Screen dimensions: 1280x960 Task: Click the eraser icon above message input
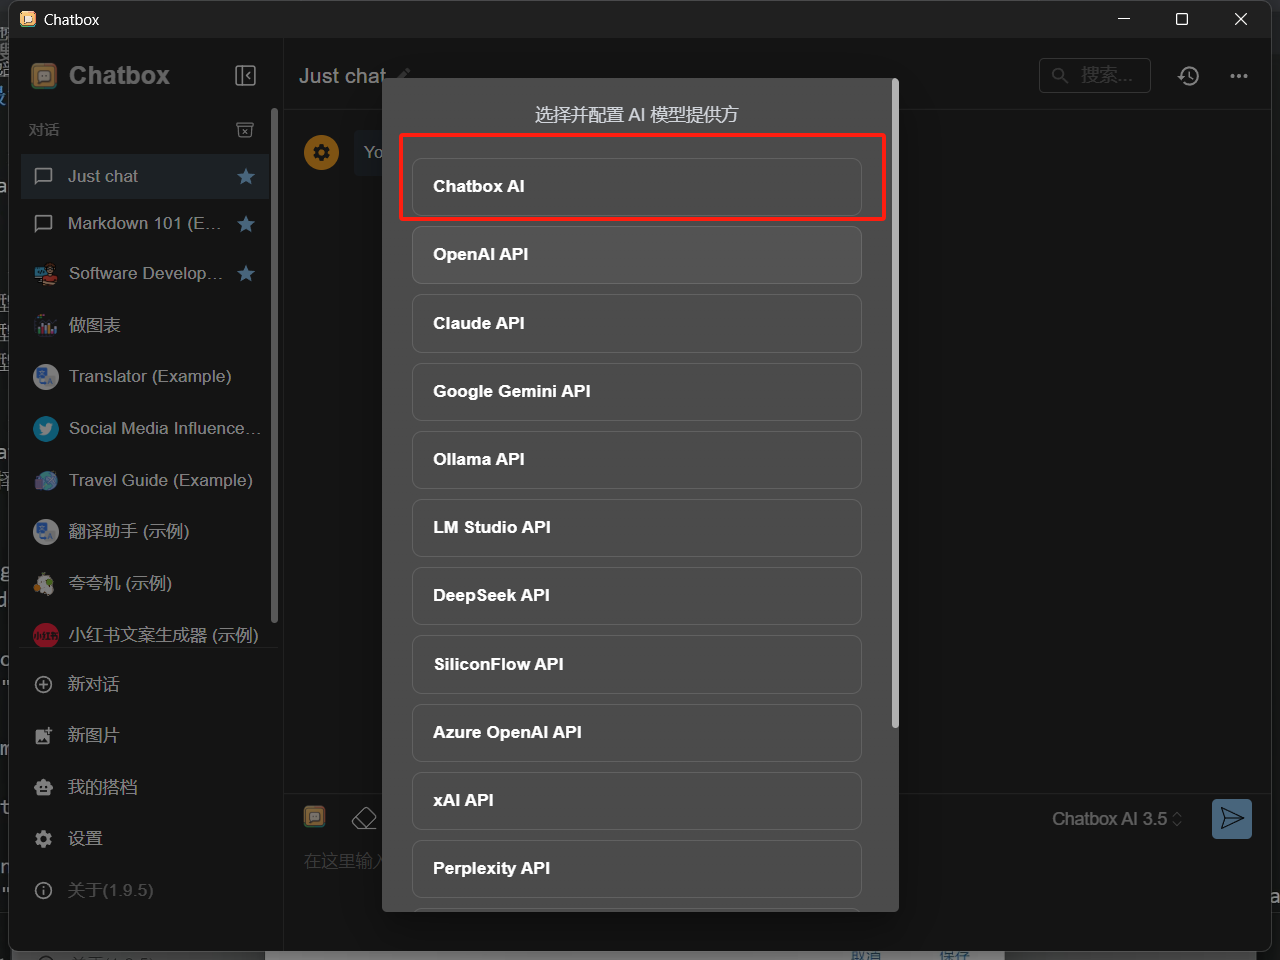pos(364,818)
